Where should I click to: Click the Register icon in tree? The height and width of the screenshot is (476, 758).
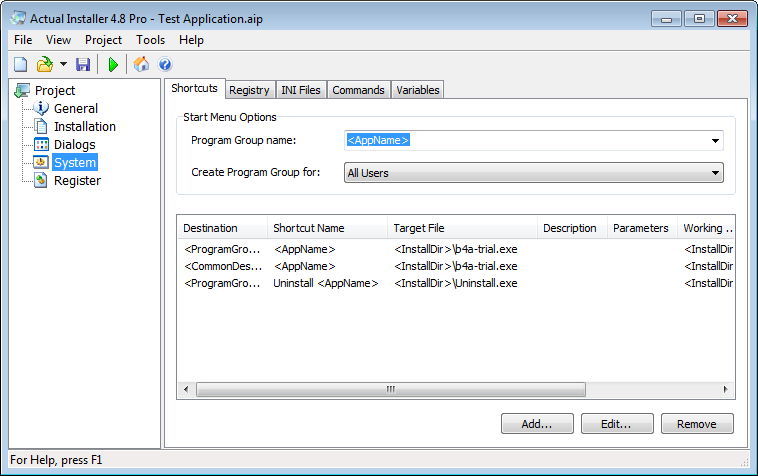coord(41,180)
